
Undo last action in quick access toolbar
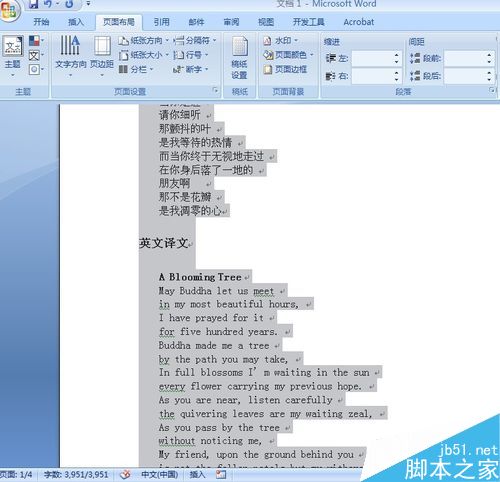tap(48, 4)
